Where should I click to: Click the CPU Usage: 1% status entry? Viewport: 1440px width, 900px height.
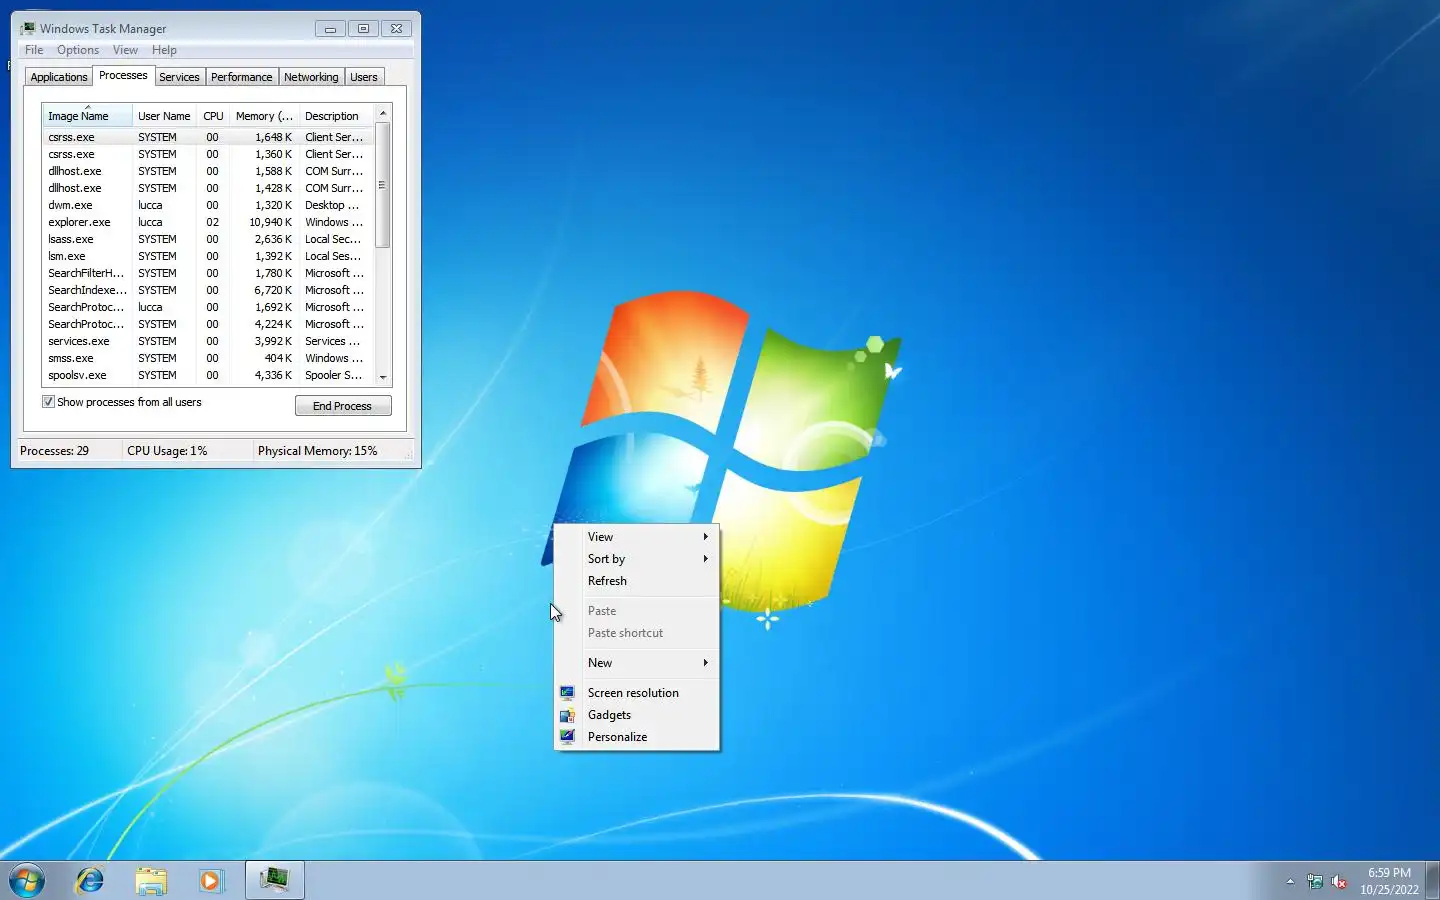(167, 451)
